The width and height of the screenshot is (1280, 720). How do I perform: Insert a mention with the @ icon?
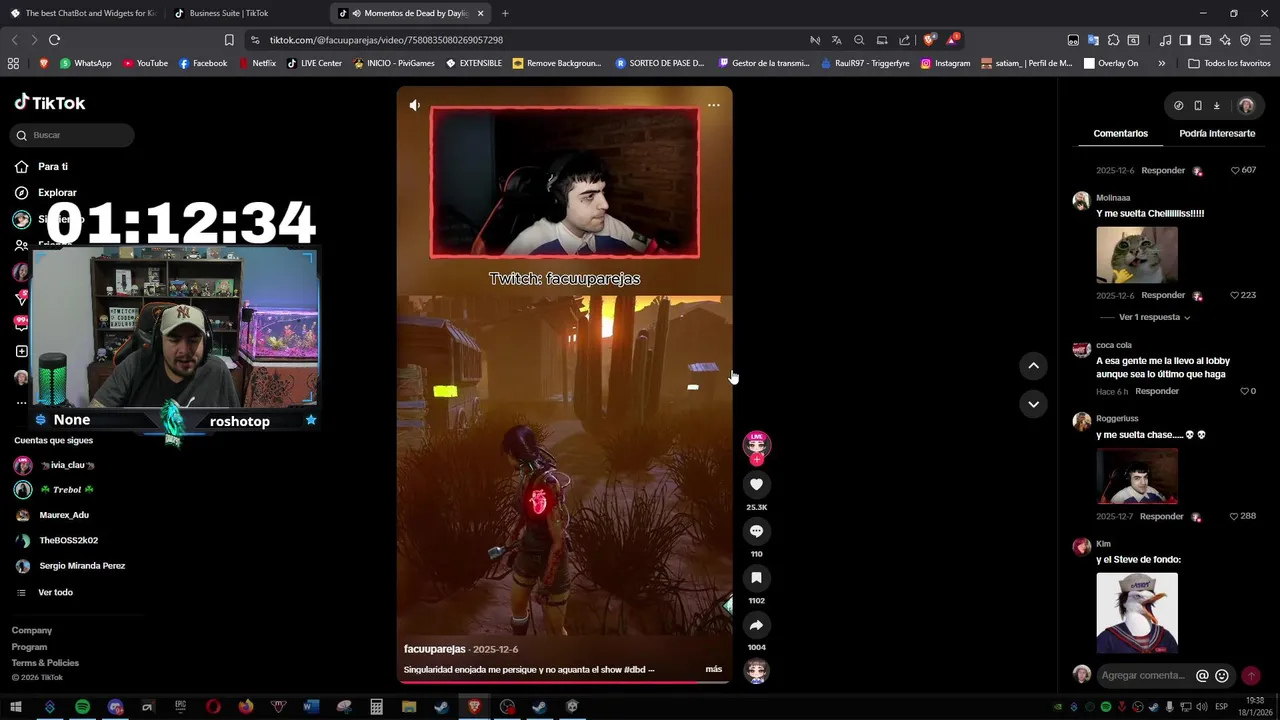[x=1202, y=675]
